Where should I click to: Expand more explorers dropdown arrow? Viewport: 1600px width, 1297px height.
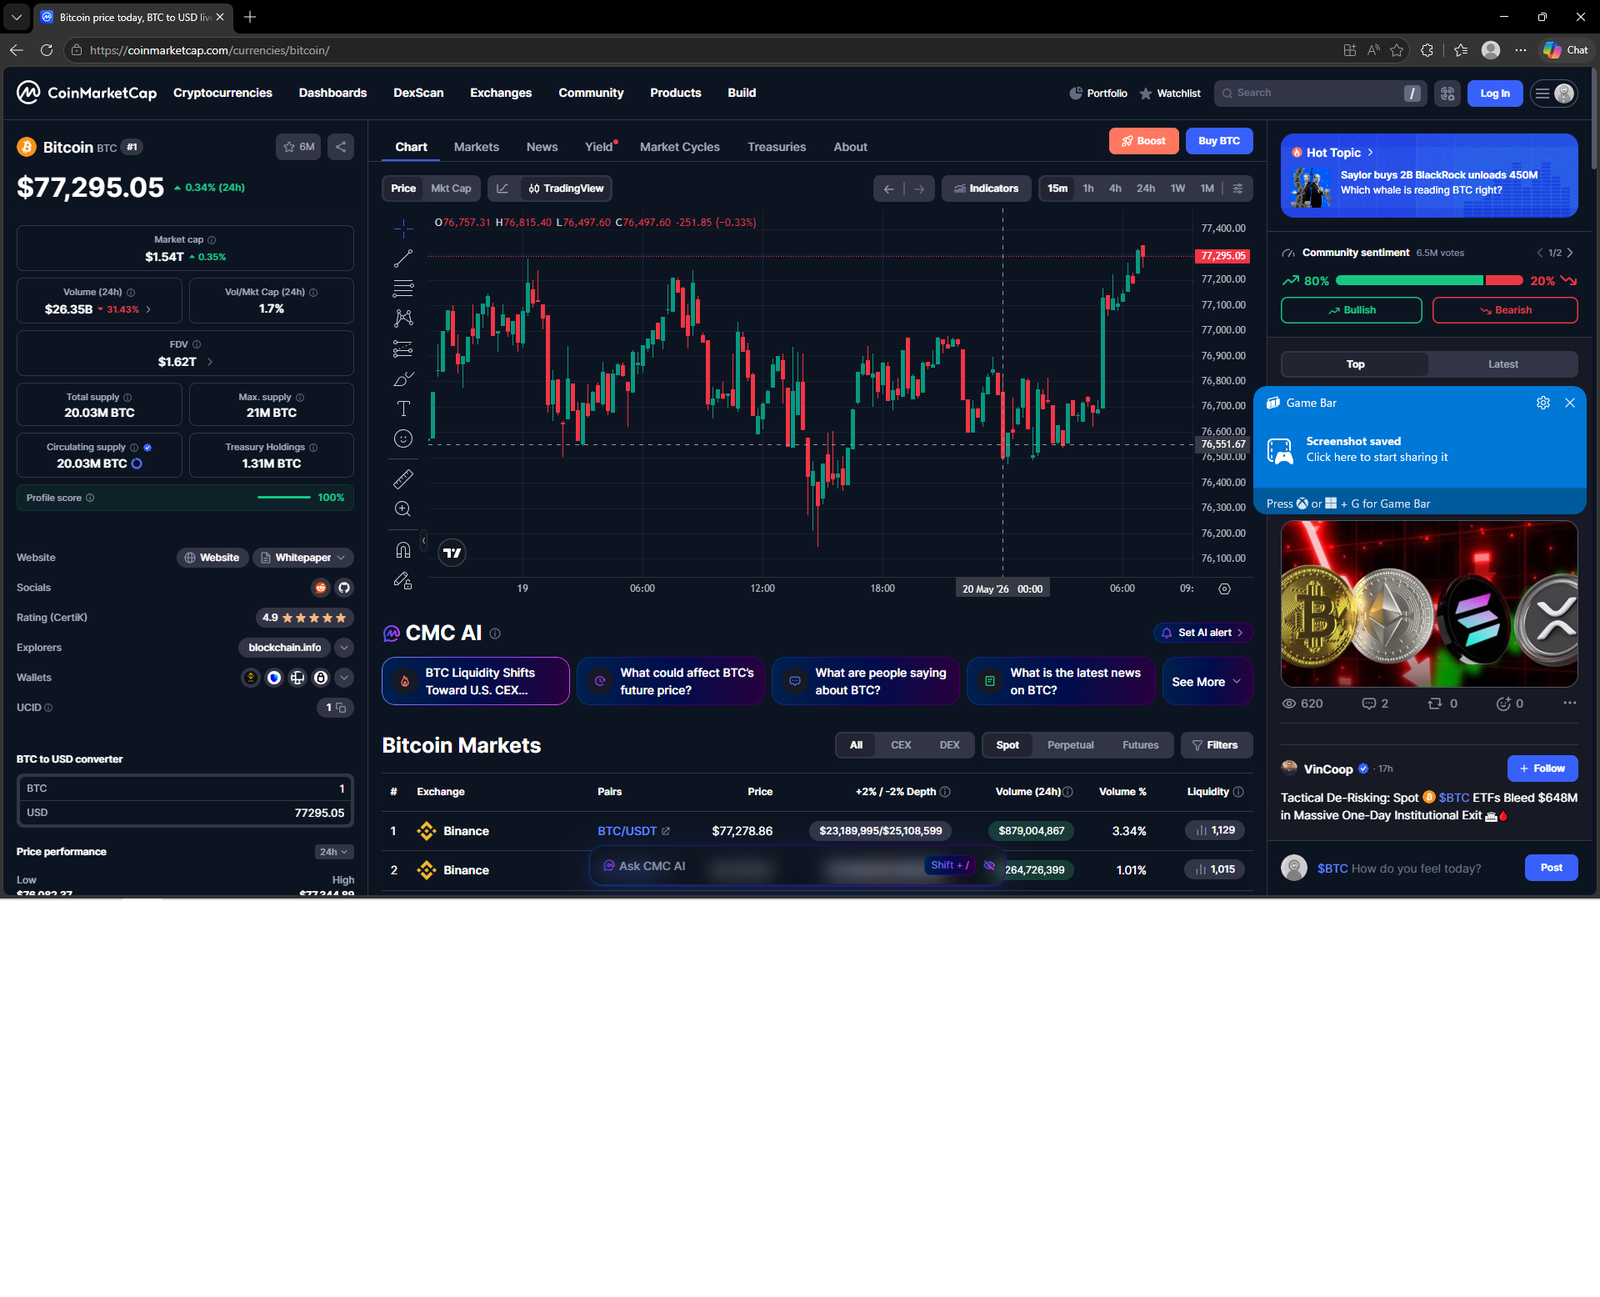pos(344,648)
